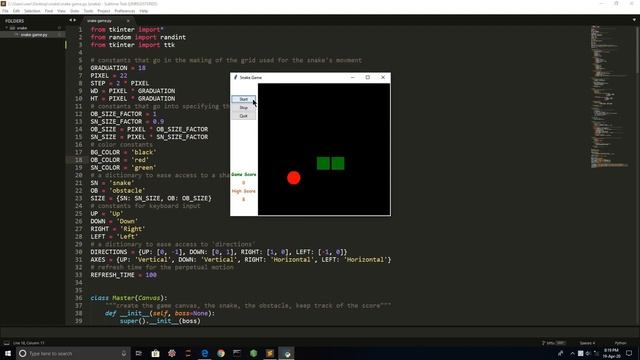The width and height of the screenshot is (640, 360).
Task: Click the Cortana circle icon
Action: click(22, 353)
